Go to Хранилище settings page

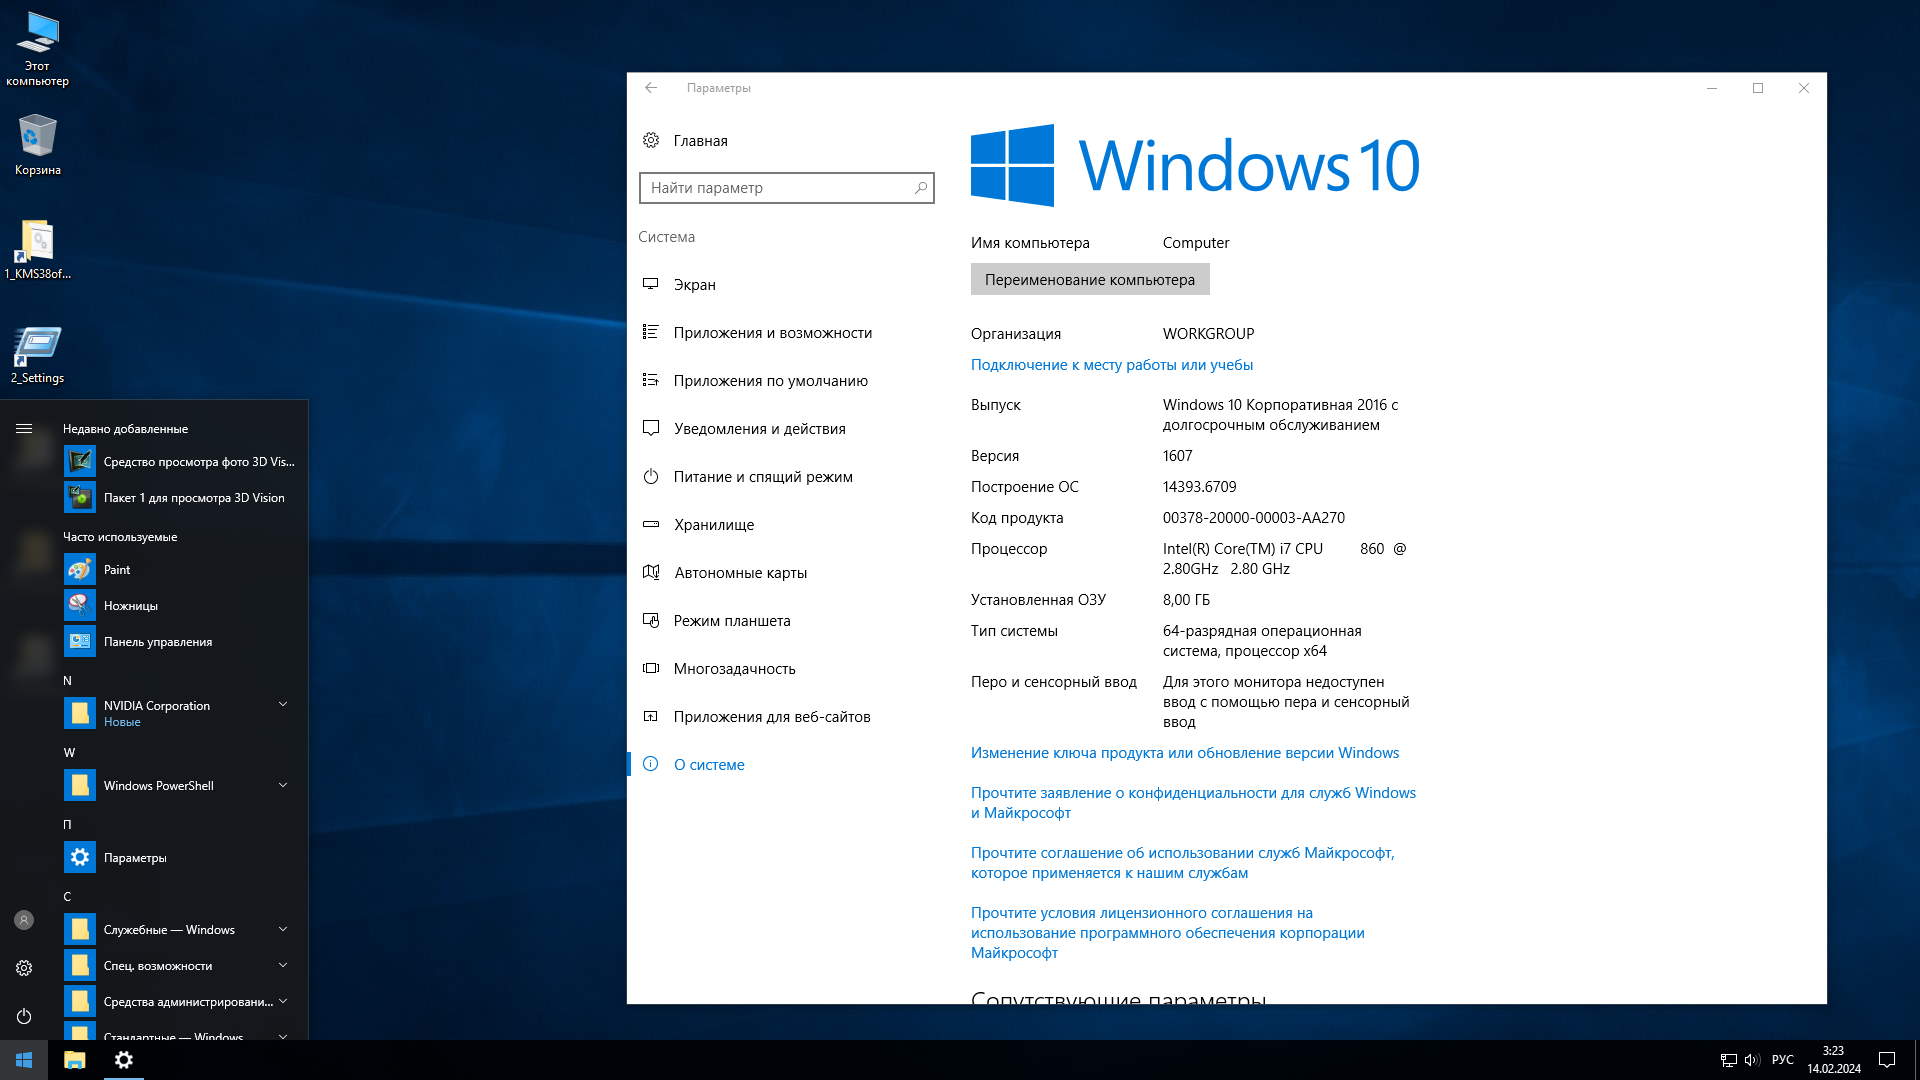click(713, 525)
